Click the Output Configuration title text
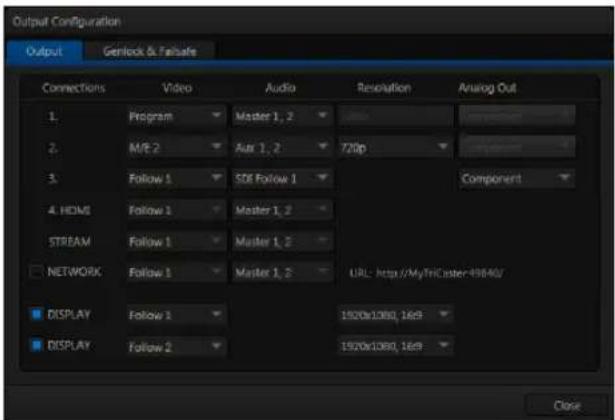Screen dimensions: 615x420 [66, 21]
